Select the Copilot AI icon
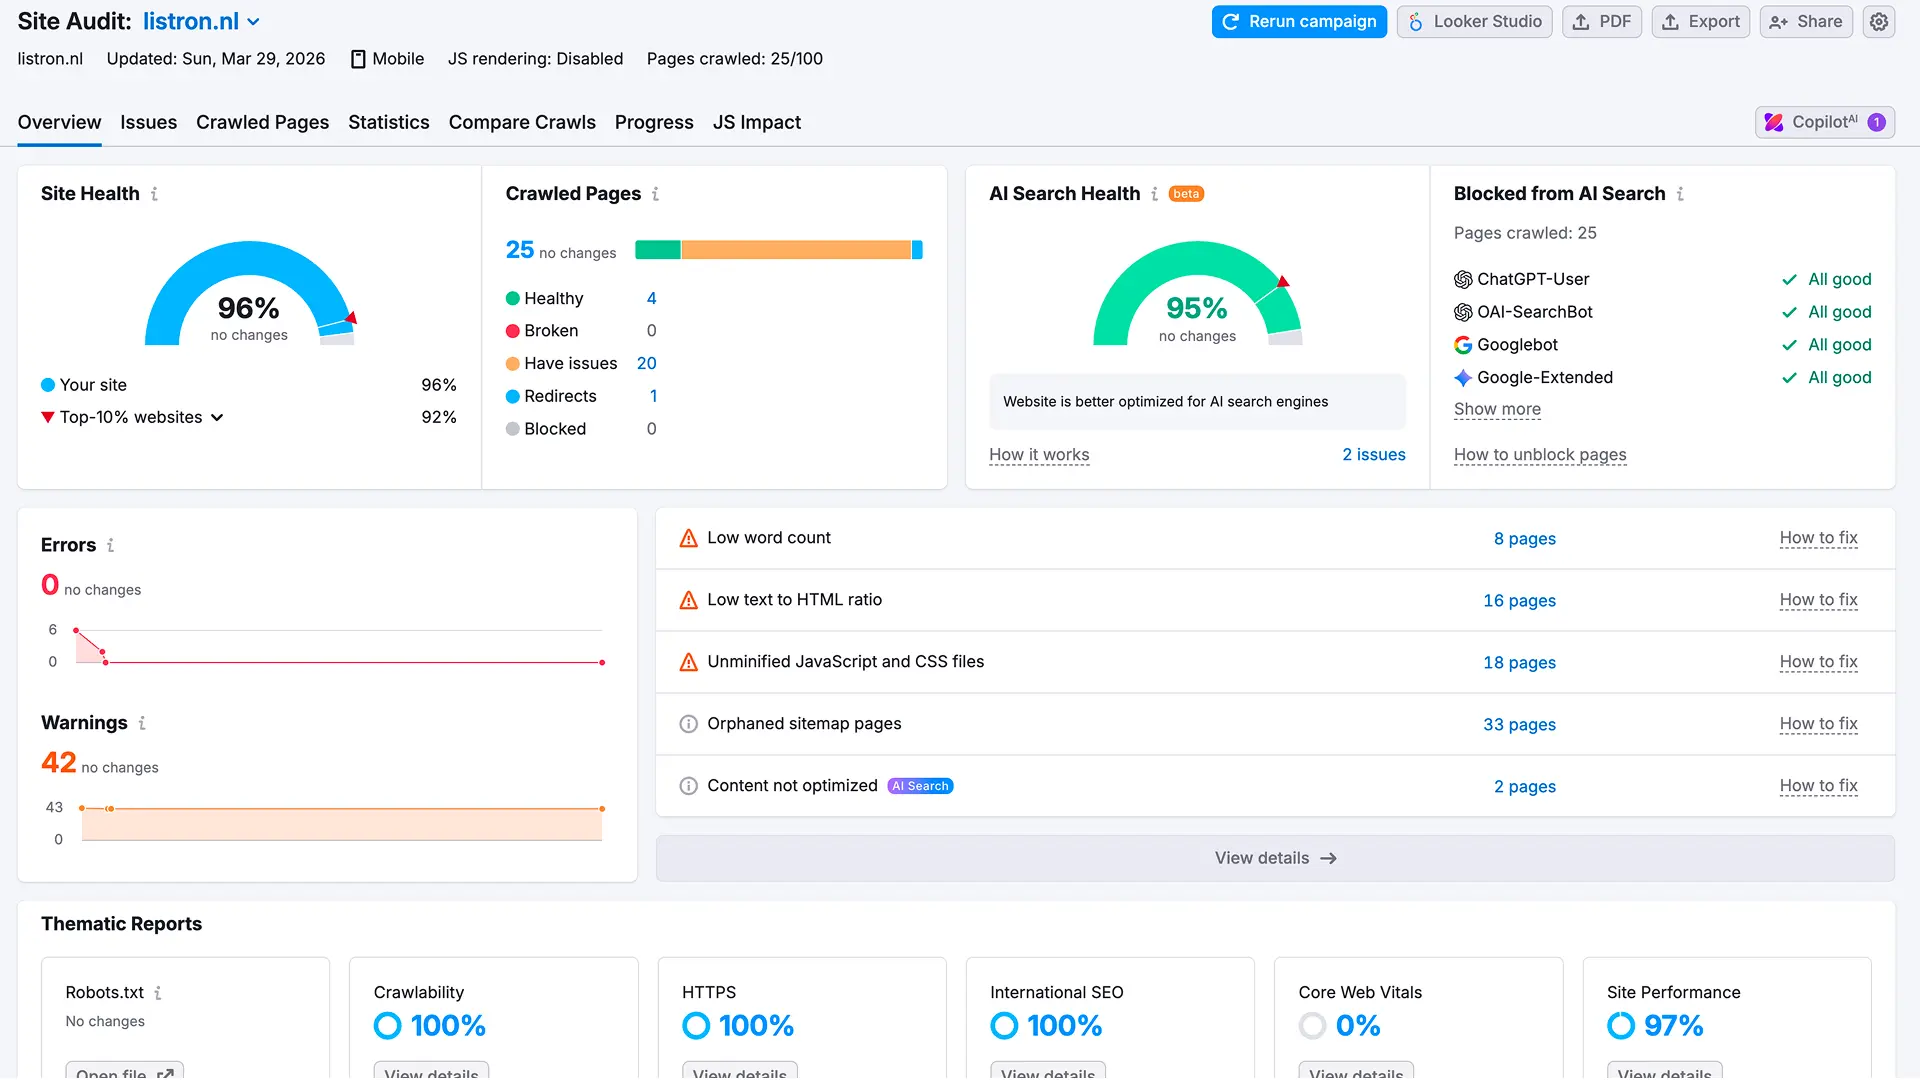1920x1080 pixels. pos(1774,121)
